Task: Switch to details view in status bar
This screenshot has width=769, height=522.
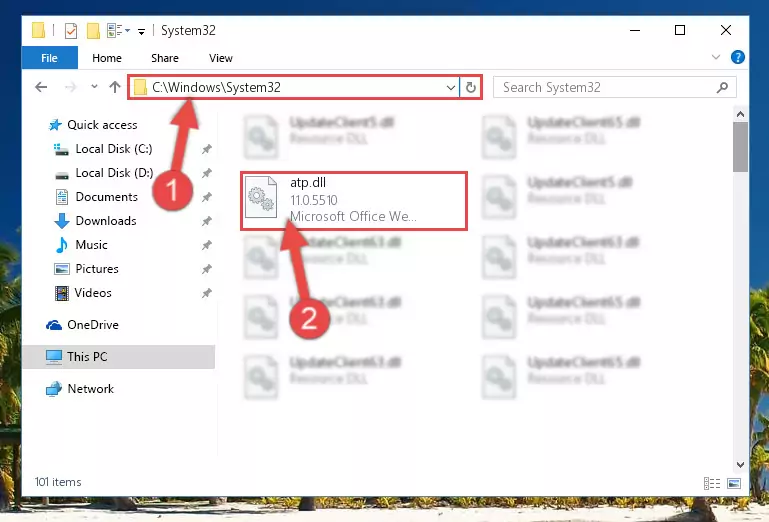Action: click(712, 484)
